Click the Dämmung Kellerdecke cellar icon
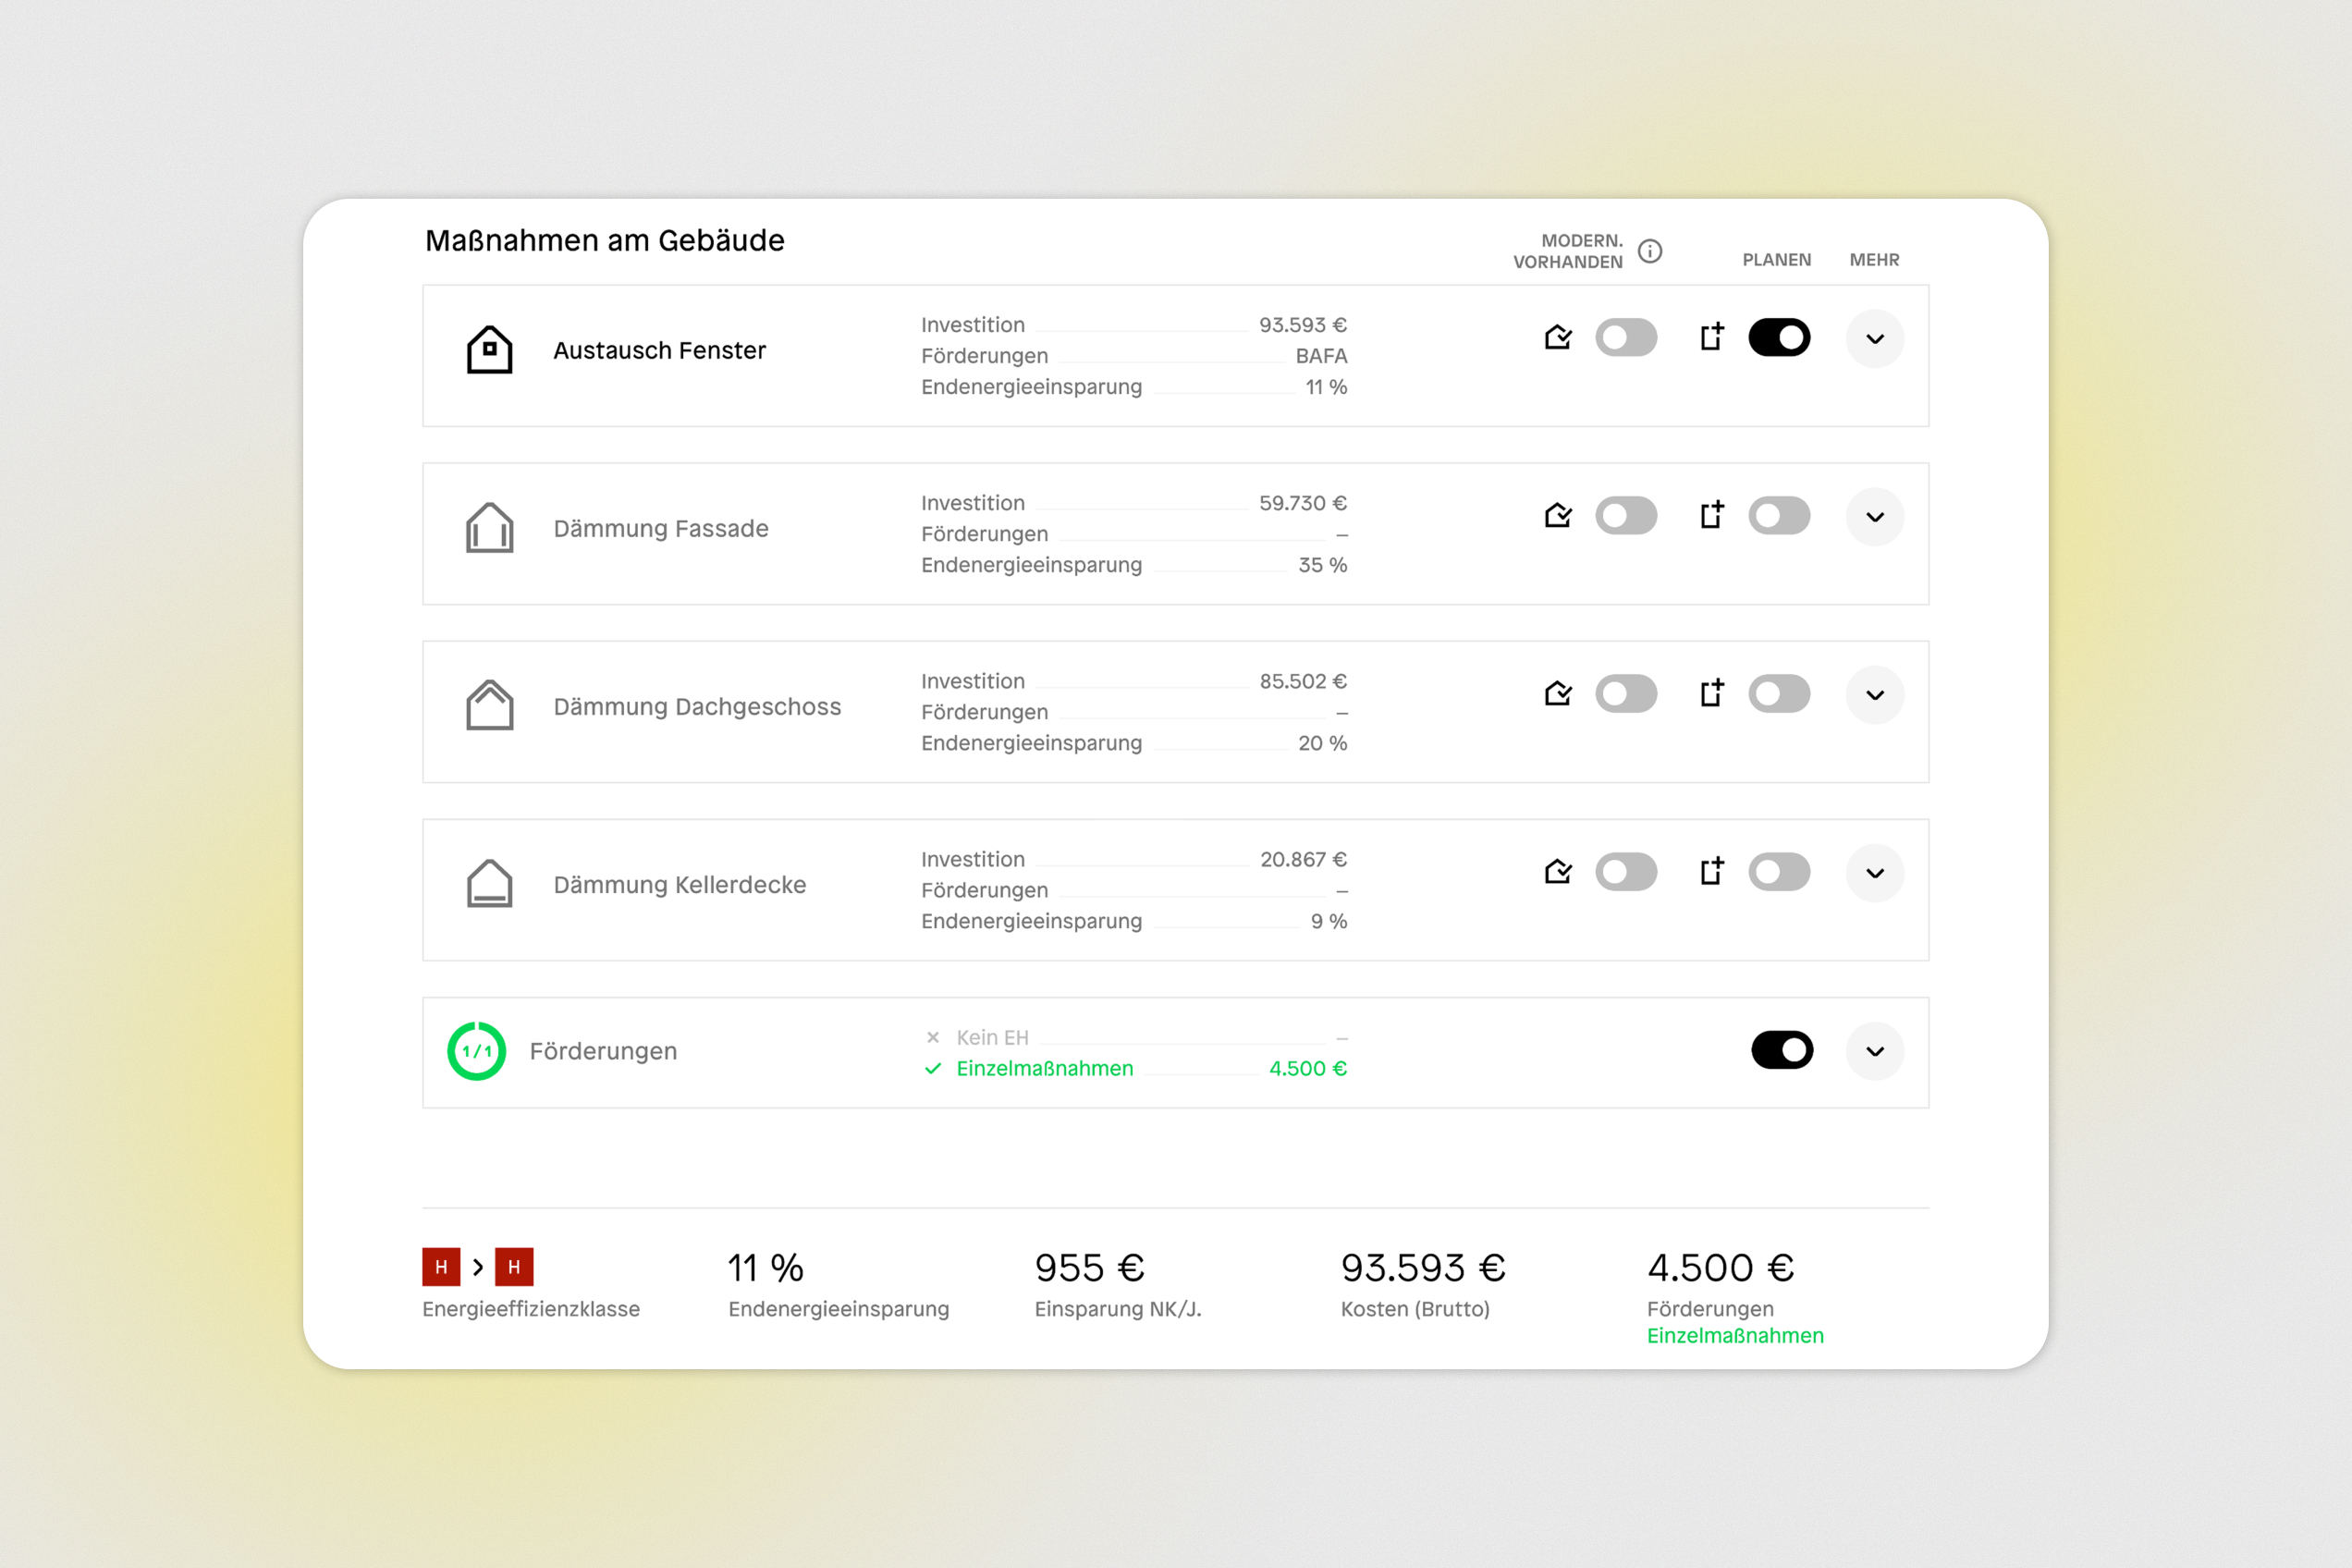This screenshot has height=1568, width=2352. 489,882
